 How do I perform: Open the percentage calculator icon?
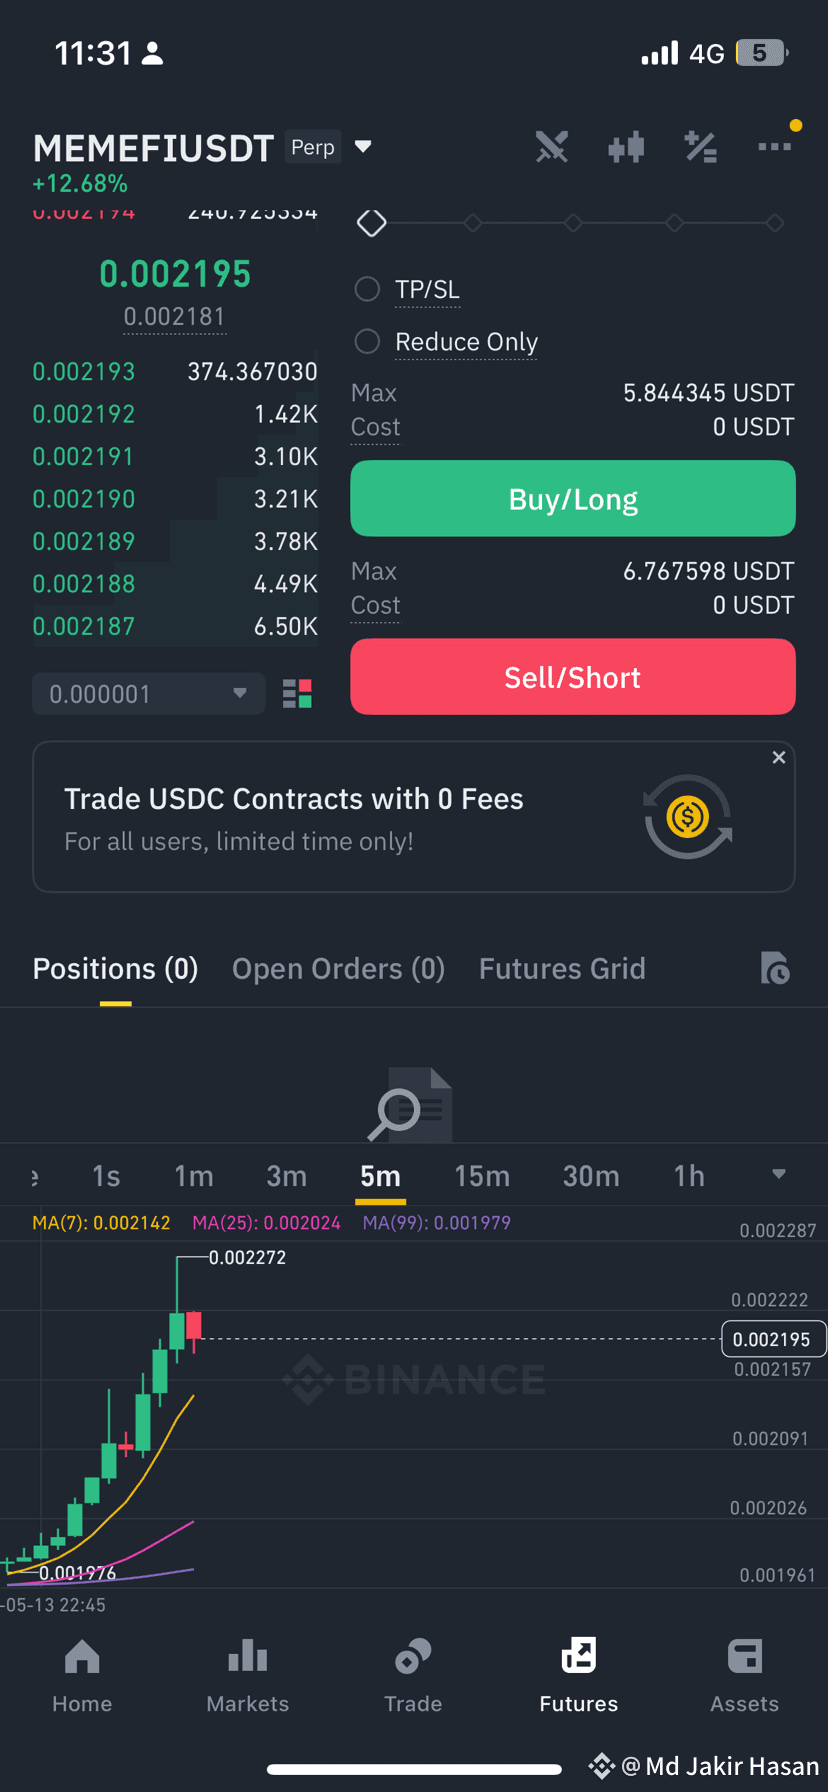pos(700,147)
